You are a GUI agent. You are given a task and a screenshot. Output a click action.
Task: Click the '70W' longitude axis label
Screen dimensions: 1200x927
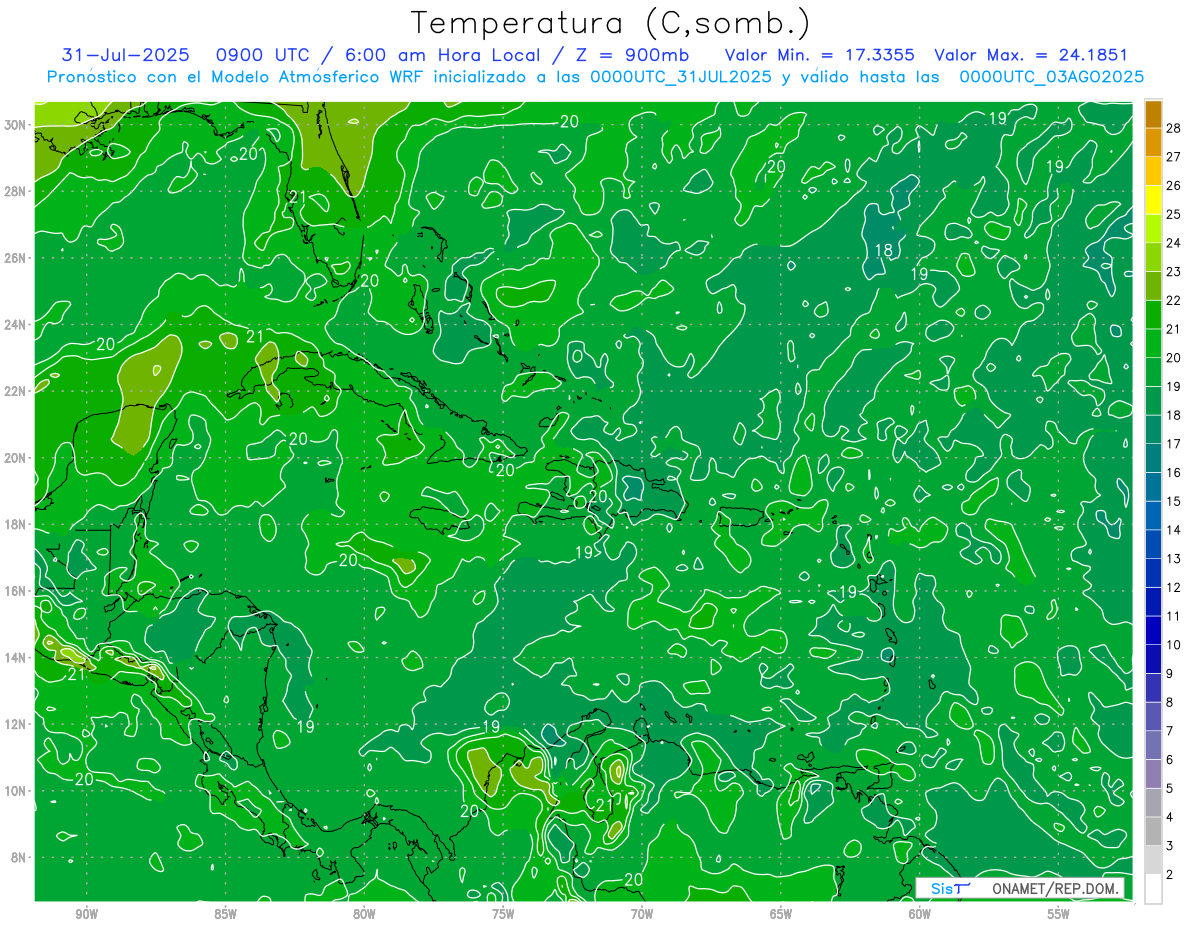(642, 915)
